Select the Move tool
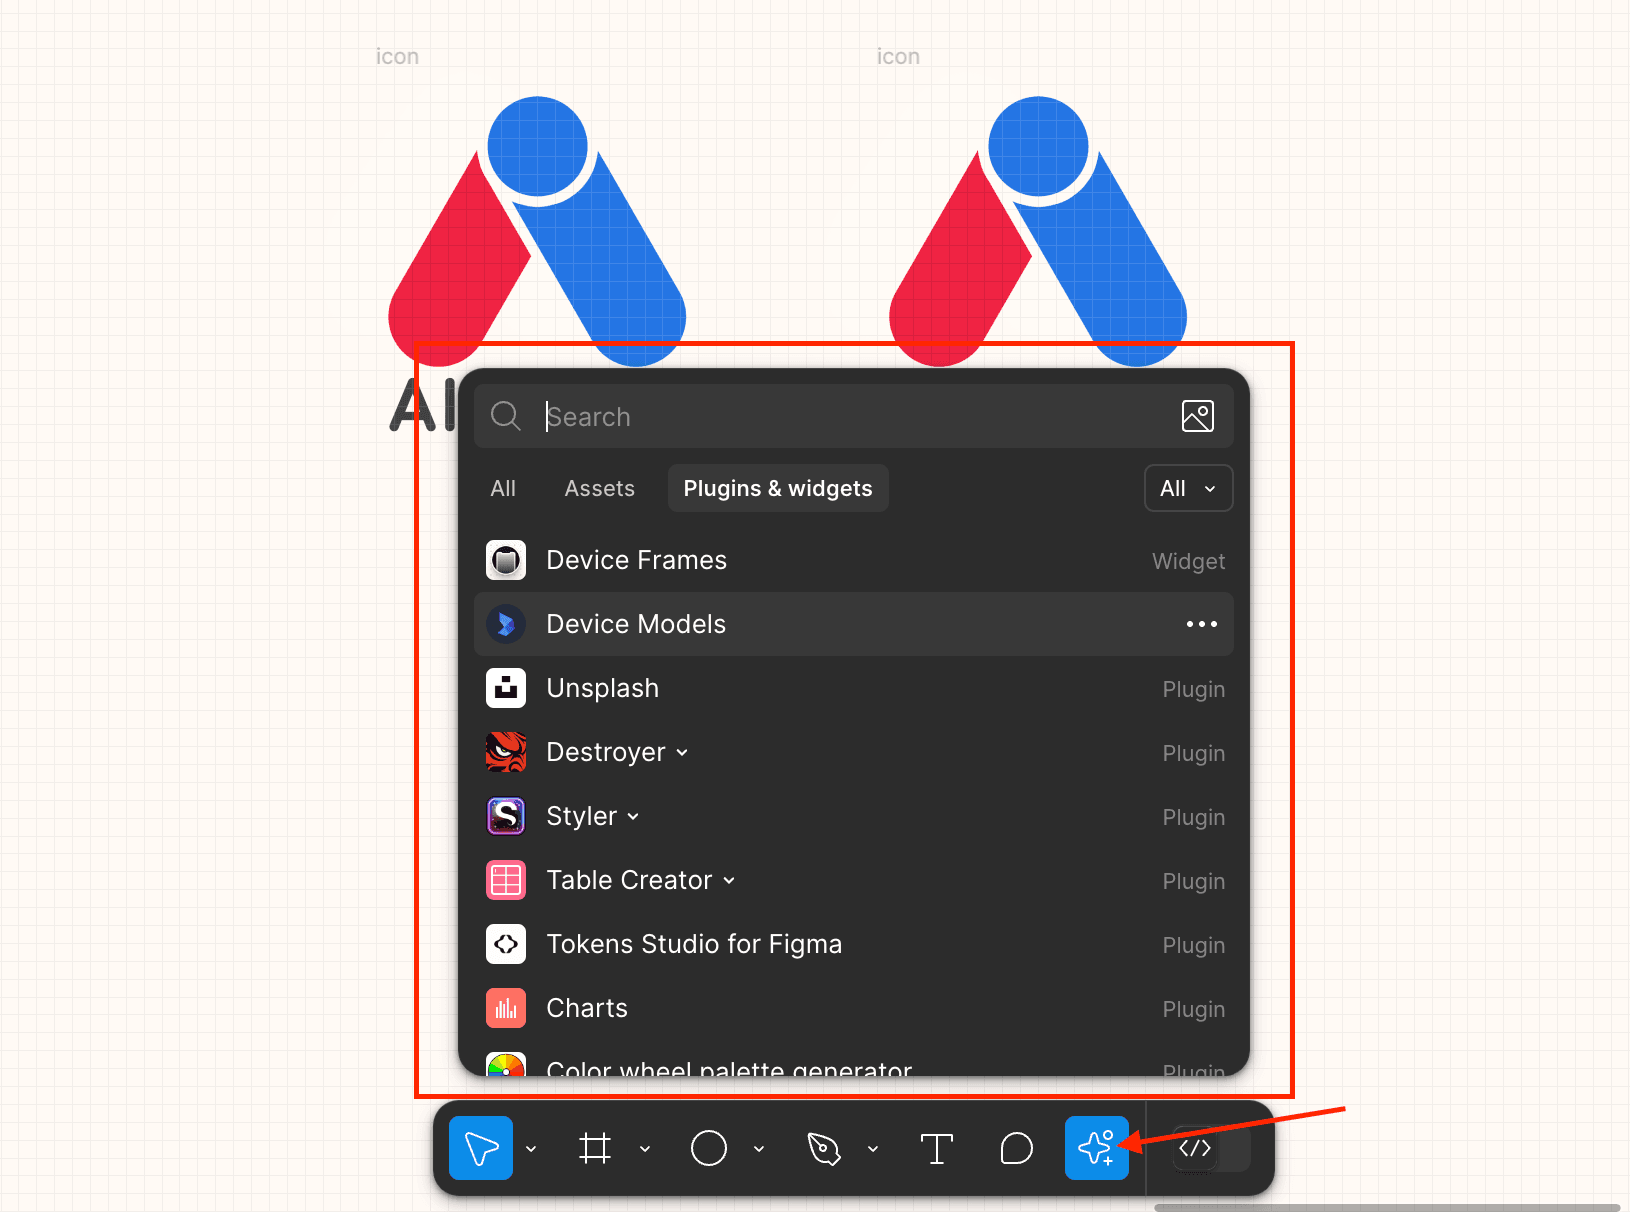 481,1148
